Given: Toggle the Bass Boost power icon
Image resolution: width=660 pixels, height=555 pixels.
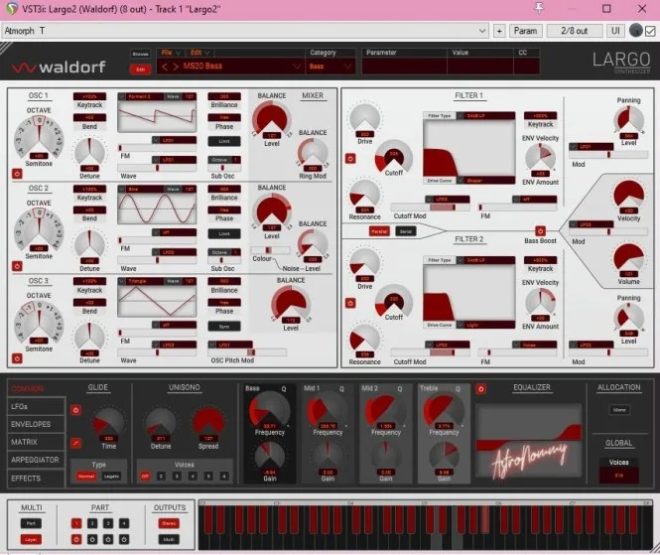Looking at the screenshot, I should point(540,231).
